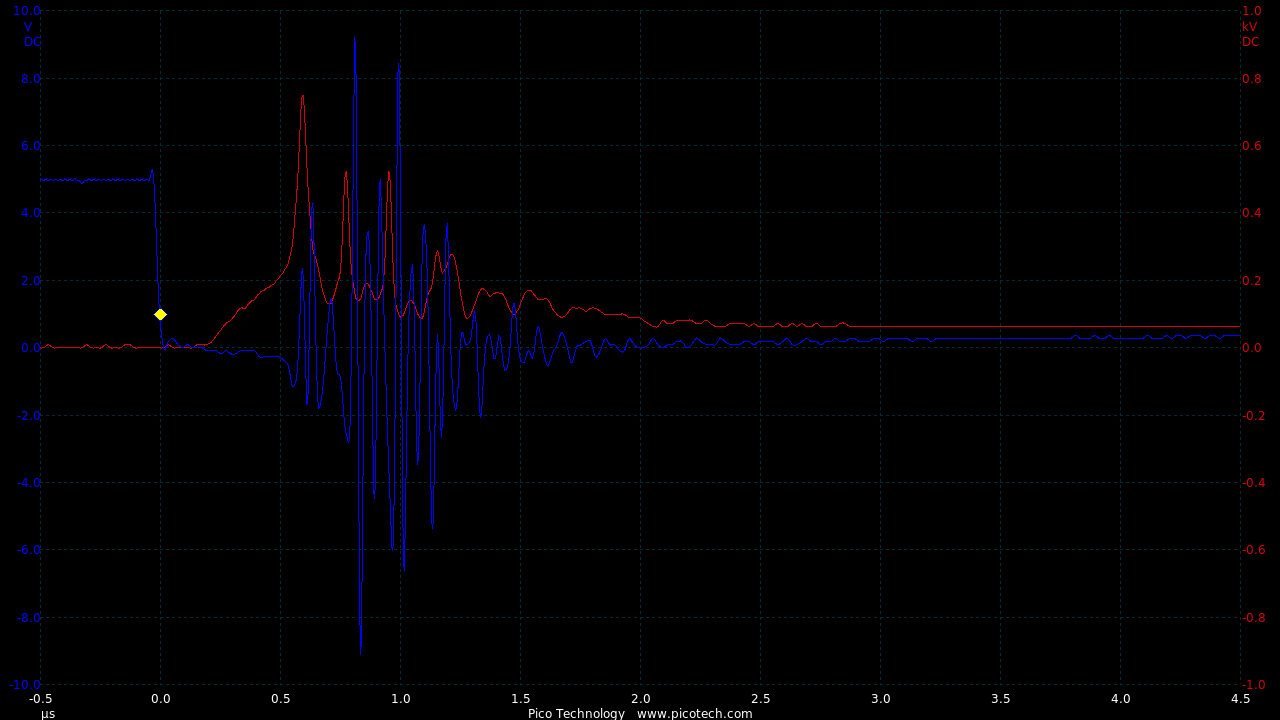Click the 2.5 tick label on time axis
1280x720 pixels.
760,699
